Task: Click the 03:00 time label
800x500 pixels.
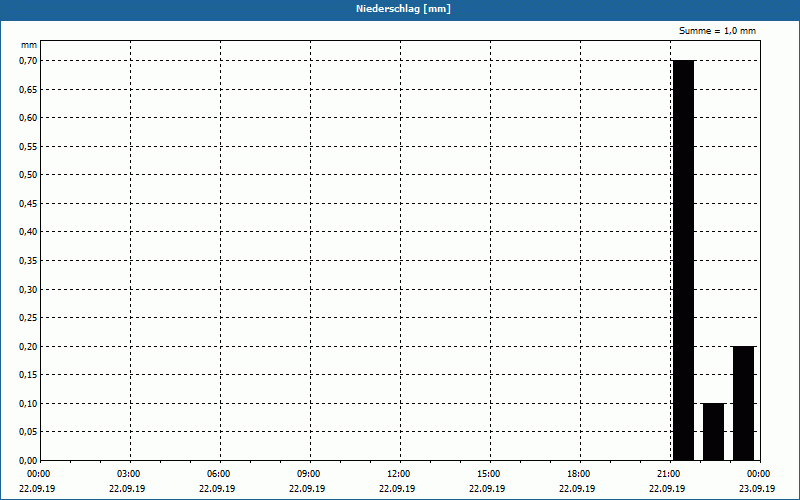Action: [128, 474]
